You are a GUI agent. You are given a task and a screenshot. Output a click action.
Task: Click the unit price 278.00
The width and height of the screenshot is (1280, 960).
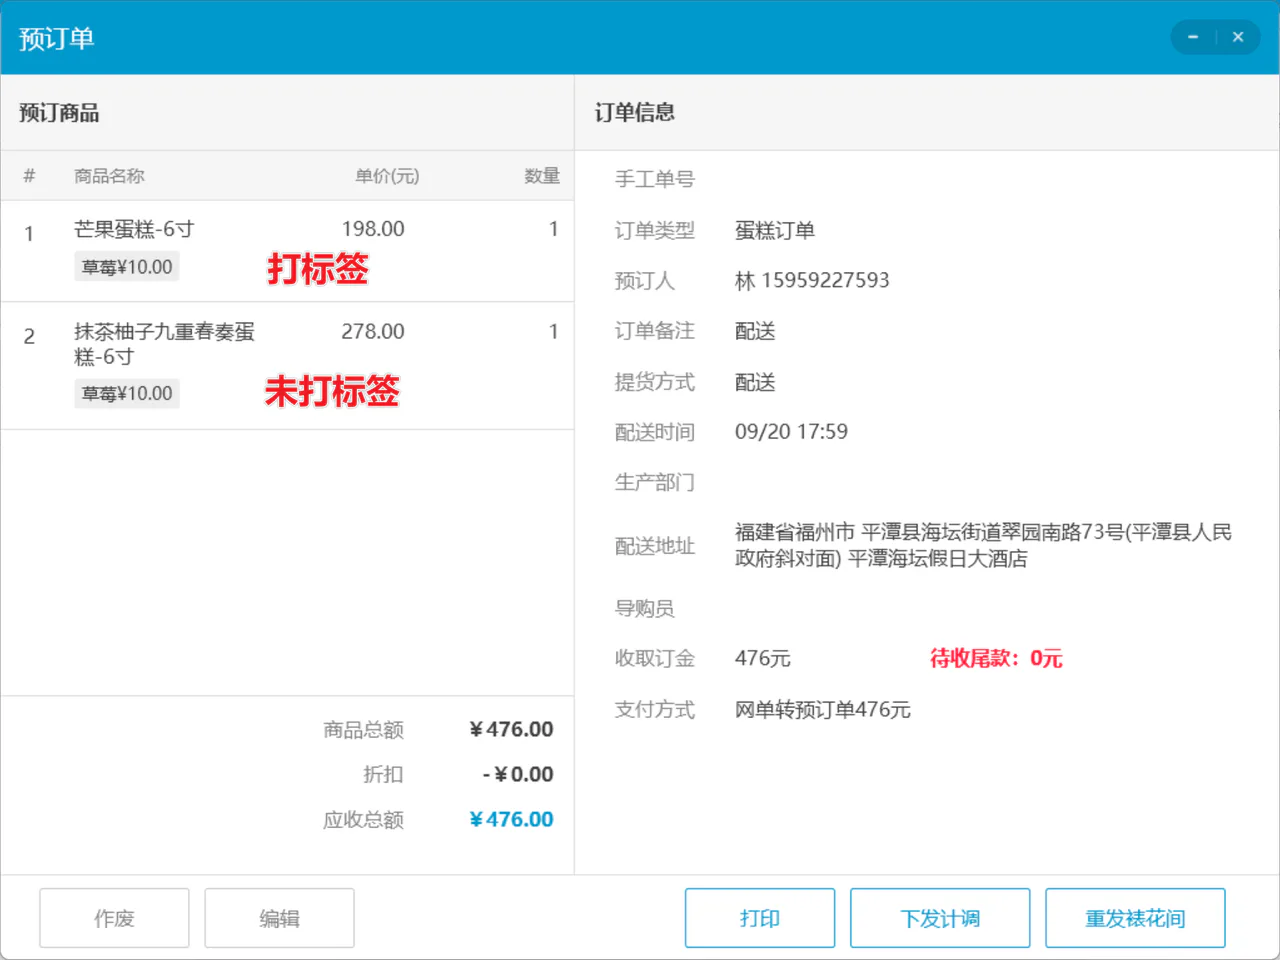click(x=373, y=331)
